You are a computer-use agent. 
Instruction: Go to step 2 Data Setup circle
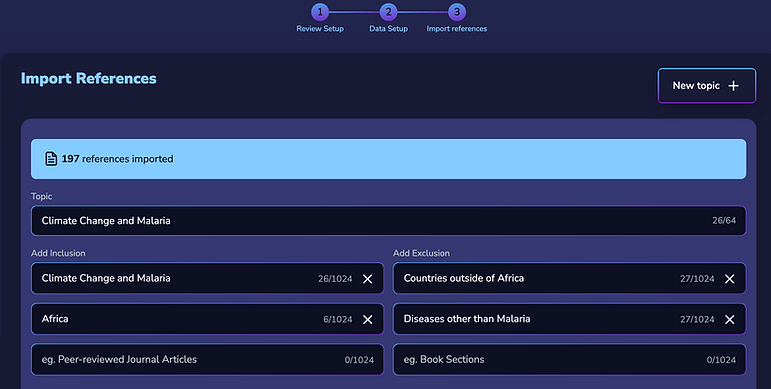tap(388, 12)
